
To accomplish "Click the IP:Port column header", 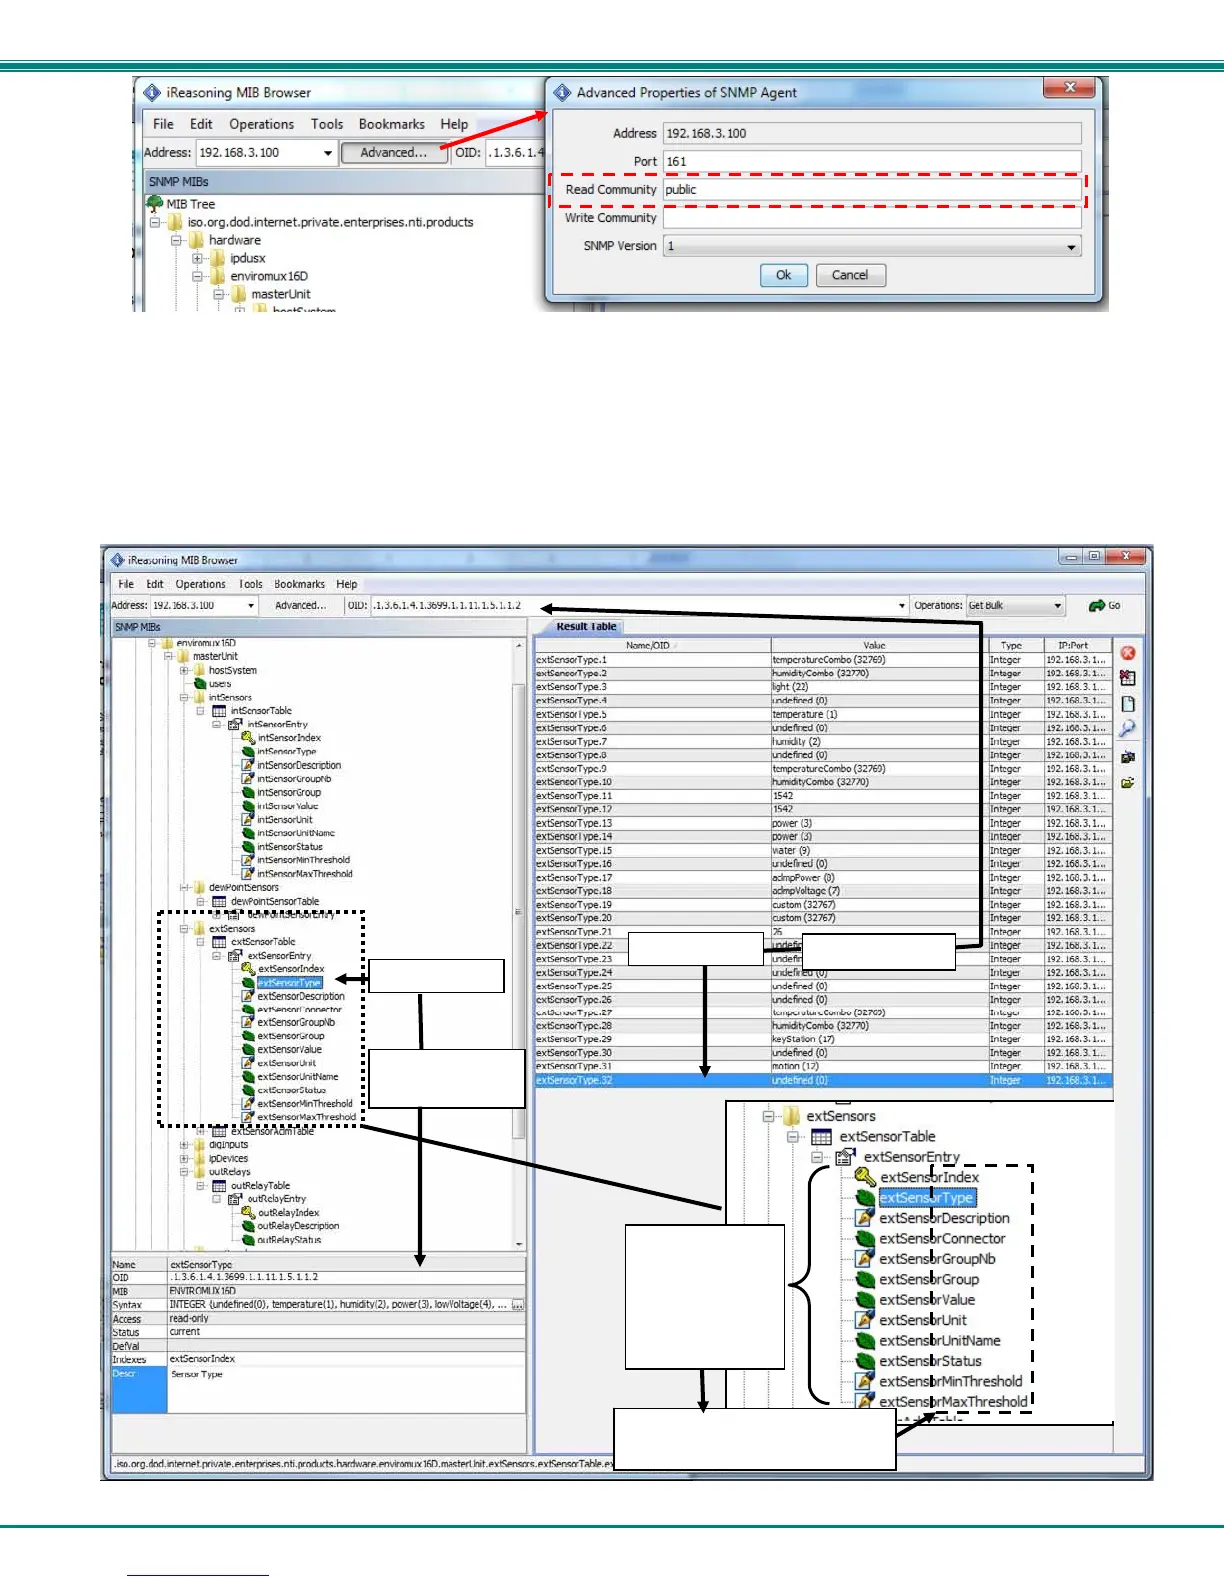I will coord(1076,646).
